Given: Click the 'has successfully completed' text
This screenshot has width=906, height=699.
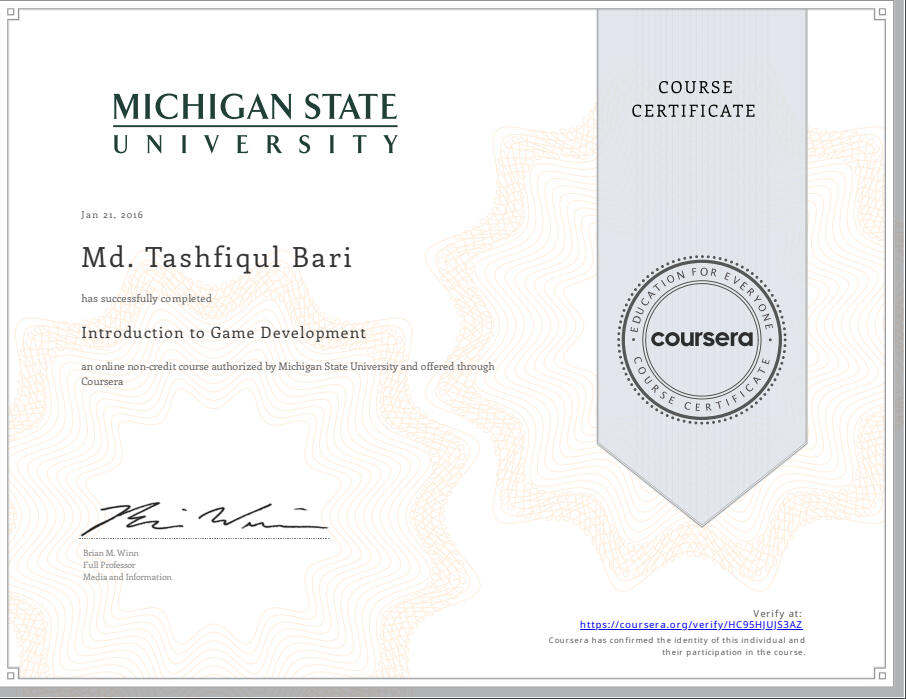Looking at the screenshot, I should click(146, 298).
